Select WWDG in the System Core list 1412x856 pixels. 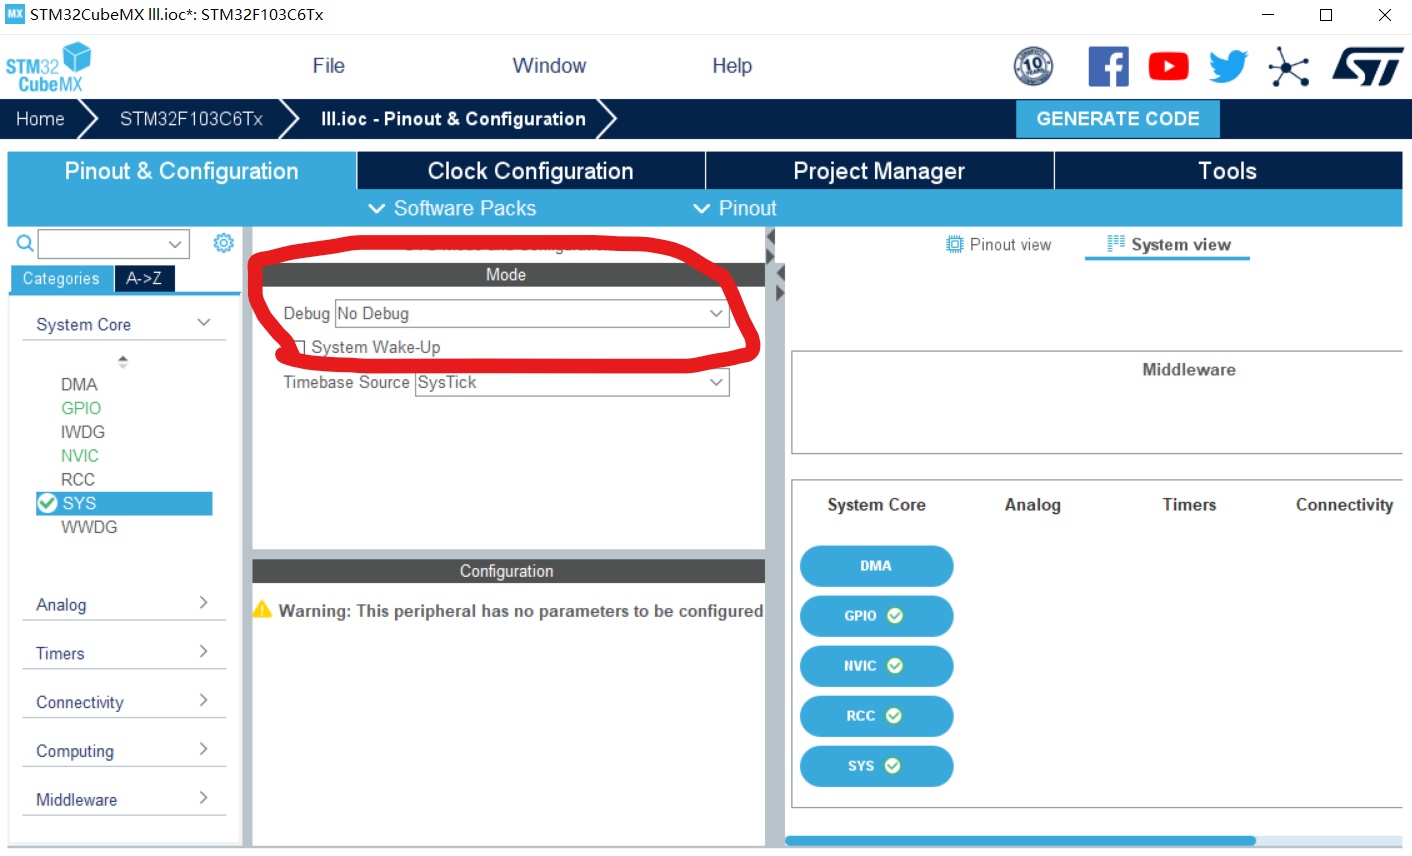(89, 527)
